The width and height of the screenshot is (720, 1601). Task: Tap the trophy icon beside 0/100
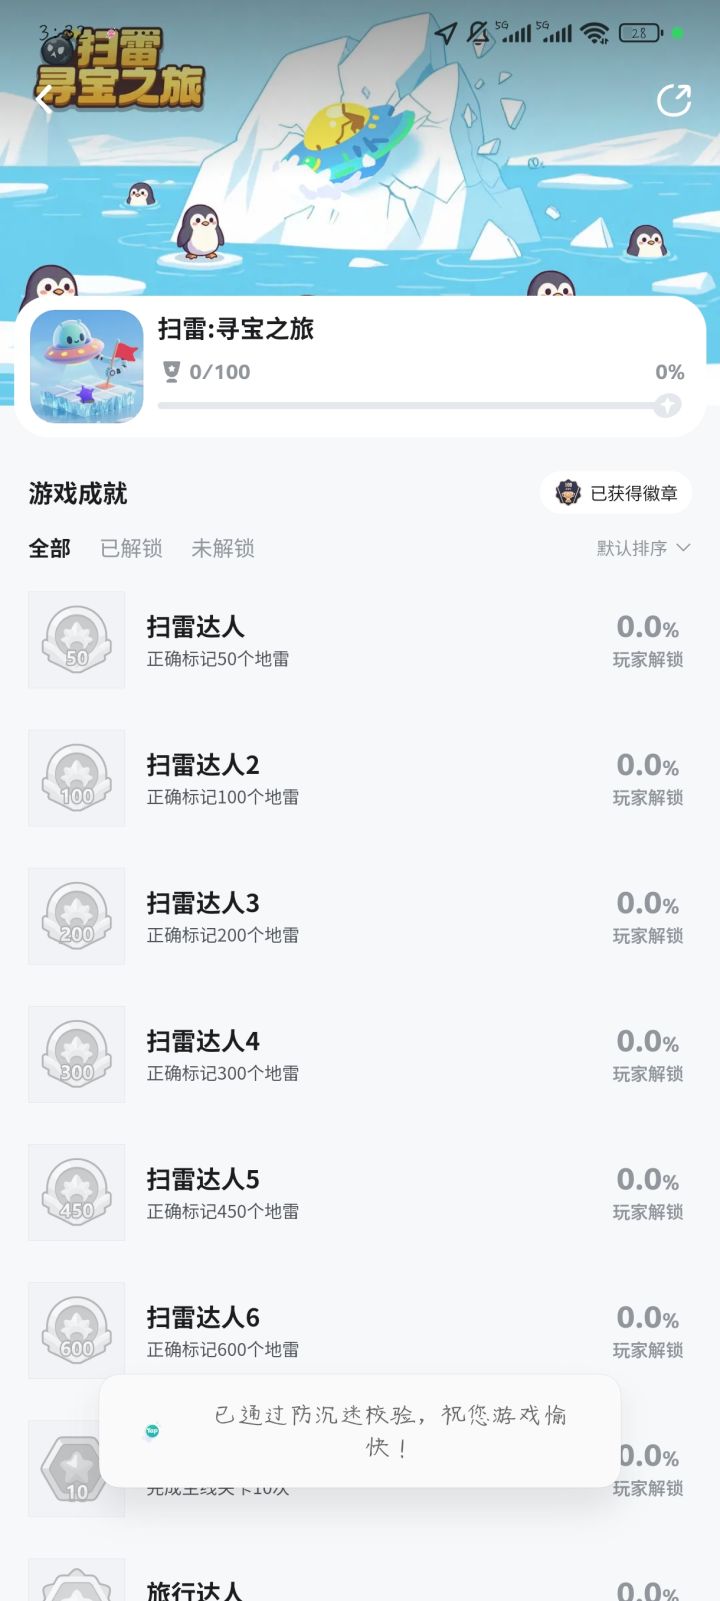pos(171,372)
